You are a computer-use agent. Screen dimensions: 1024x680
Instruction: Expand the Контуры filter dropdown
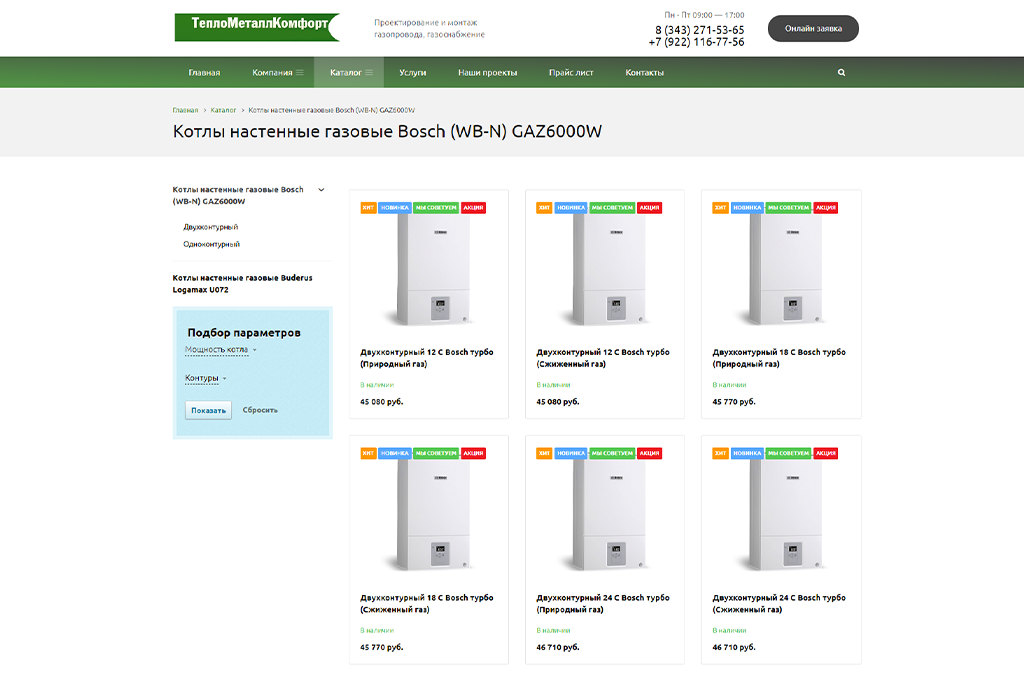(x=205, y=378)
